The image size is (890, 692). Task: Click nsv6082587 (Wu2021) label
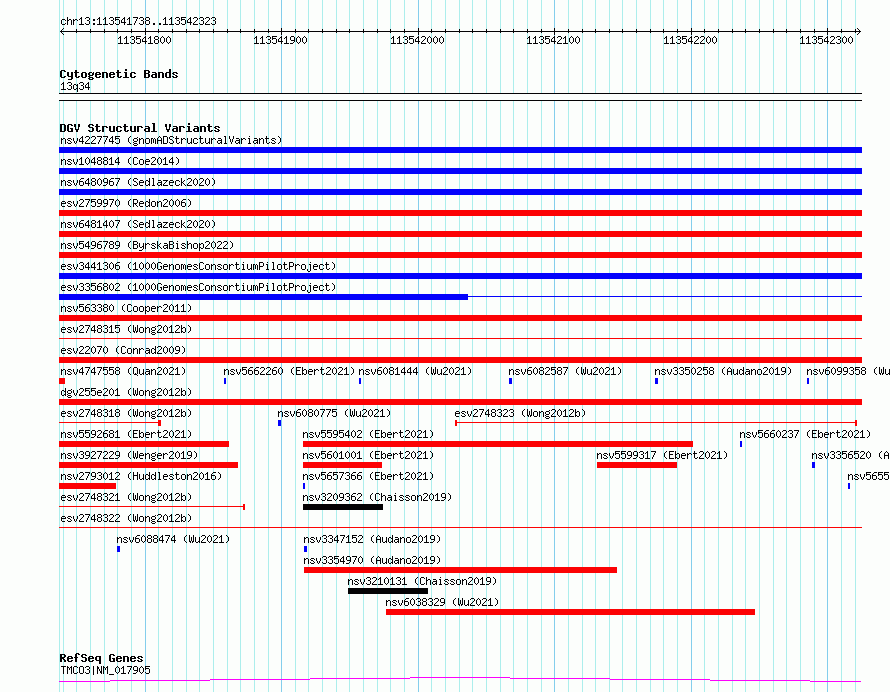[x=565, y=371]
